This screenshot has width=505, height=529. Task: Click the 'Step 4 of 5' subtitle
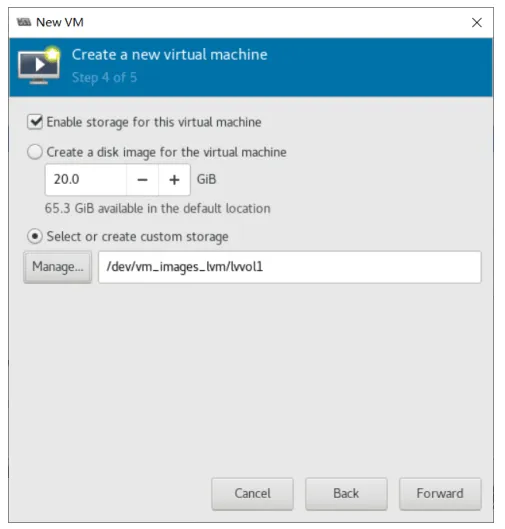point(105,78)
